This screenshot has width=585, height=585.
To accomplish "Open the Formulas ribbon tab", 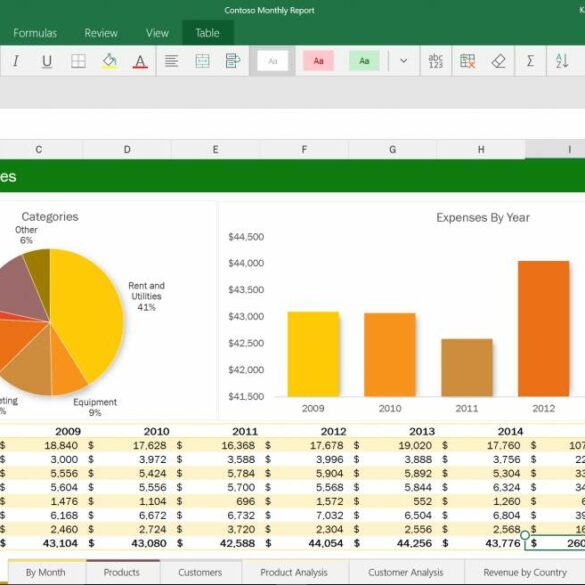I will pos(35,33).
